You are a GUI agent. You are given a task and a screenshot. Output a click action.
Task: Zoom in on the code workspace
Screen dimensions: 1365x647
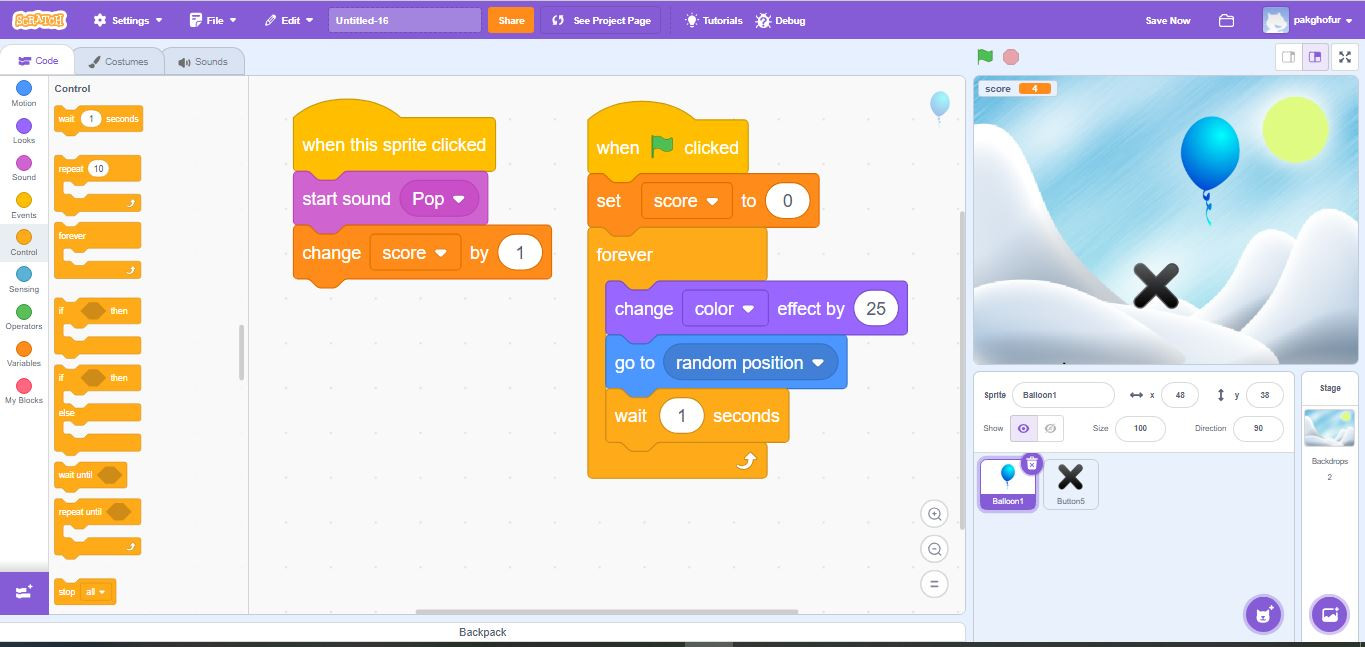[934, 514]
